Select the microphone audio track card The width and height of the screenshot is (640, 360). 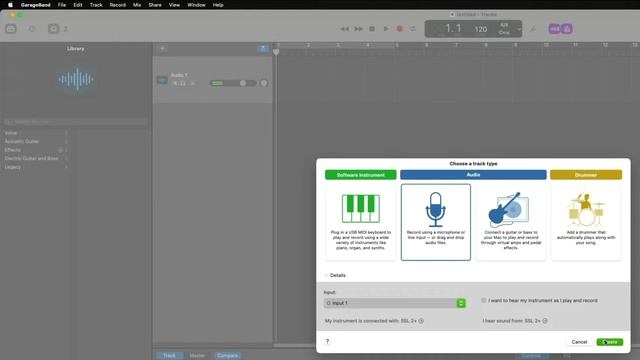tap(436, 222)
